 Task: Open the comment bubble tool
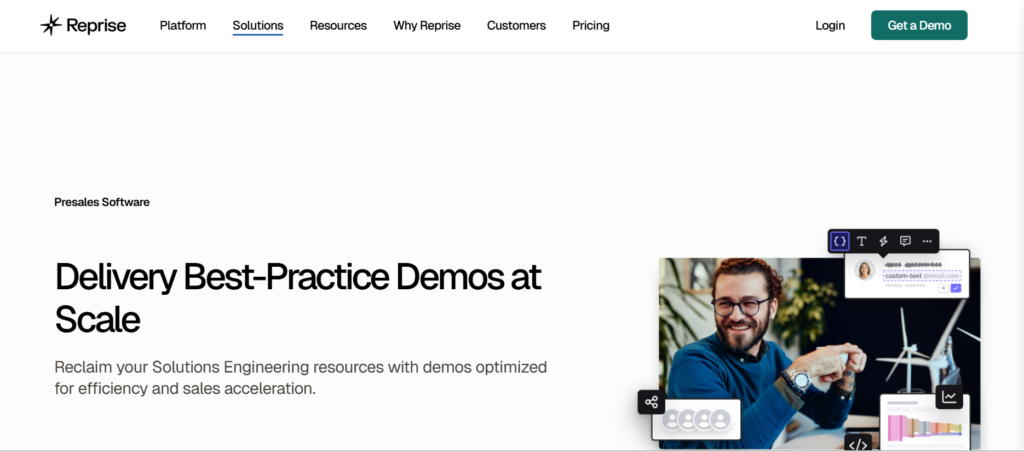tap(905, 241)
